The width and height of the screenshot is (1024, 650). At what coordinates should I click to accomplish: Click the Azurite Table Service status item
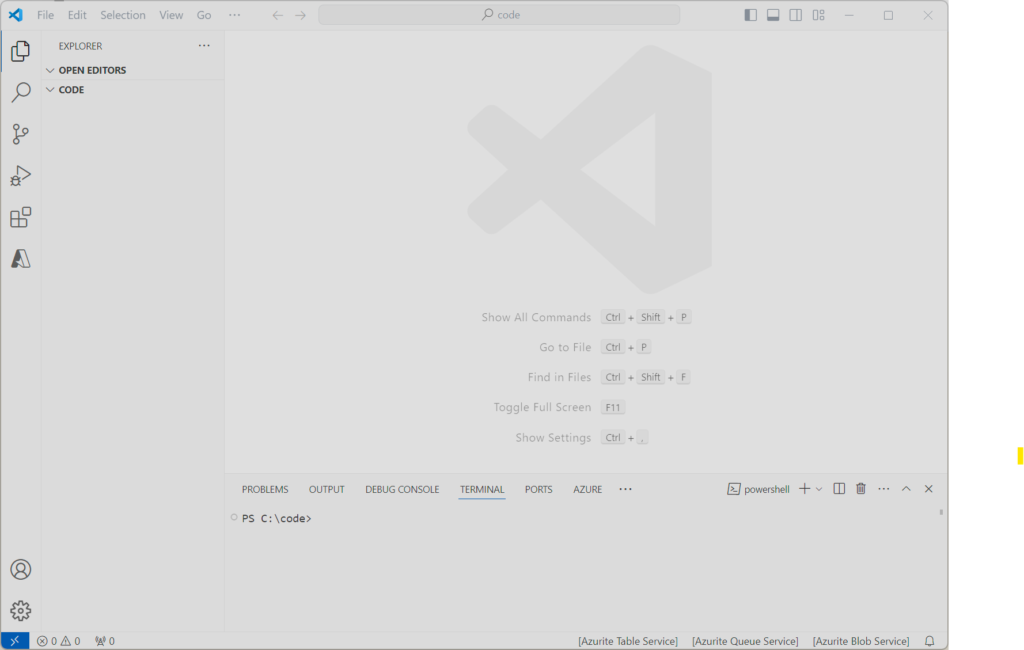[627, 641]
